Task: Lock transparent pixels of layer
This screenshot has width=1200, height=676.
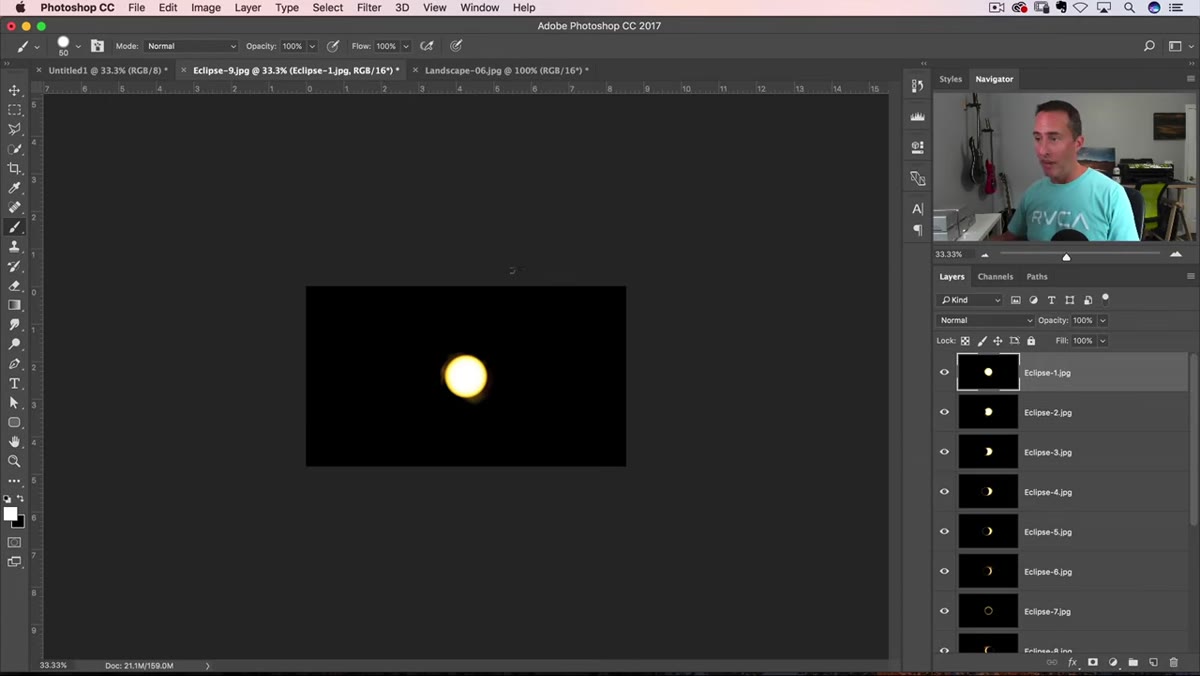Action: (x=965, y=341)
